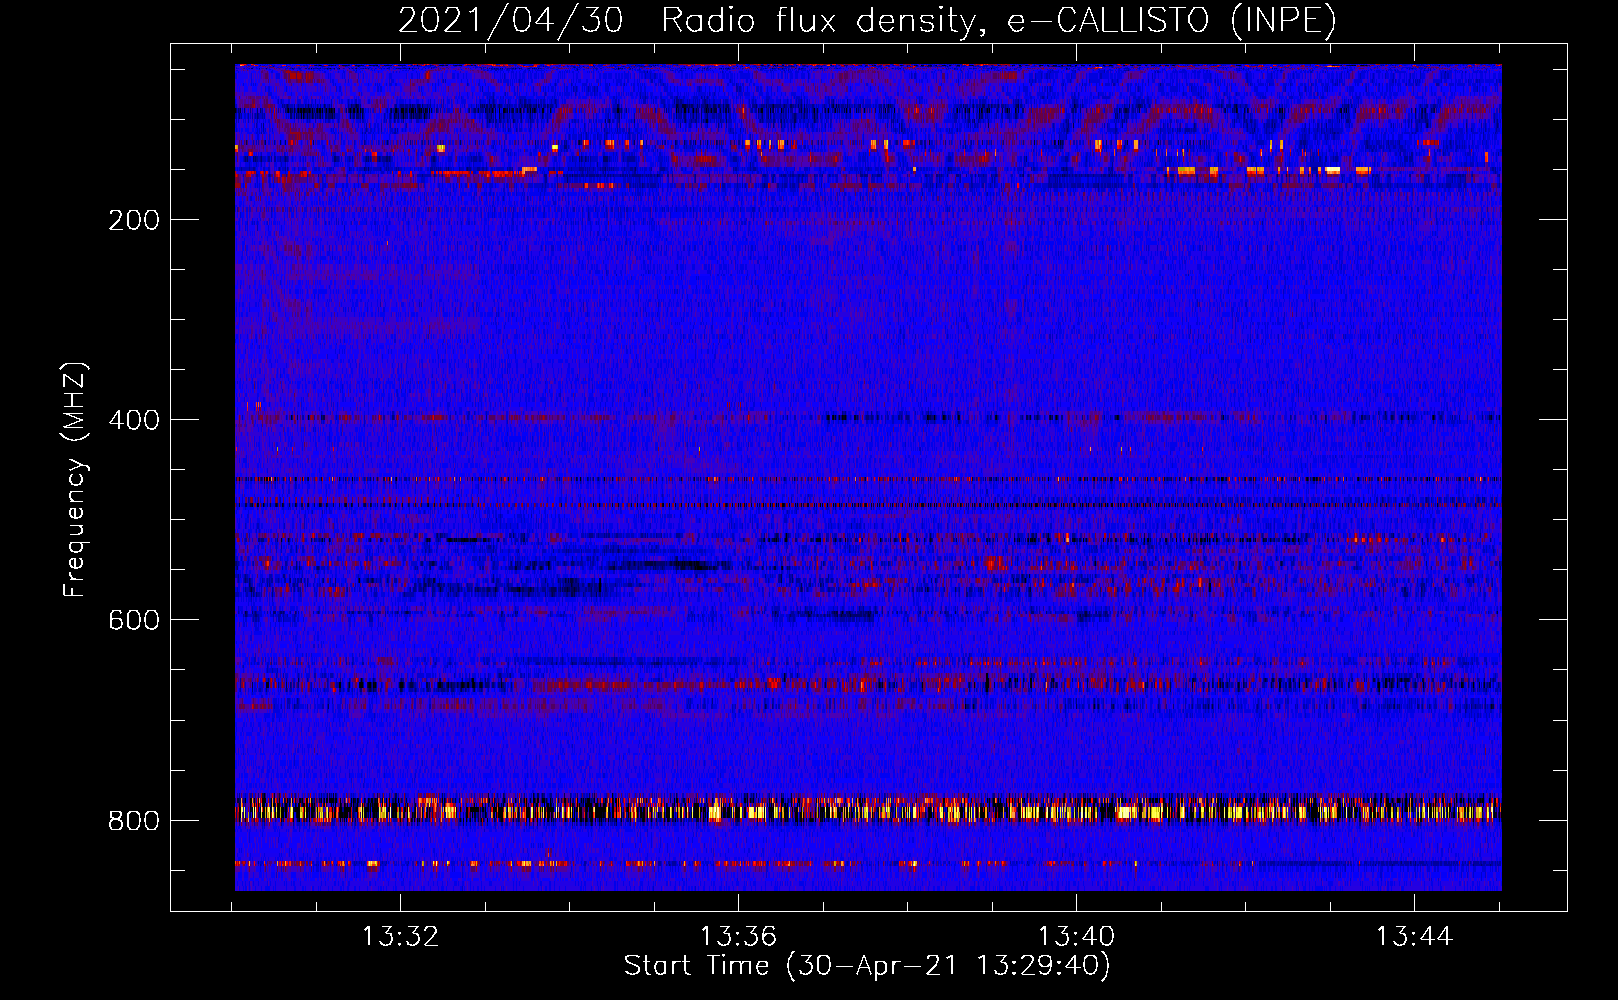The image size is (1618, 1000).
Task: Click the '13:44' time axis label
Action: click(x=1414, y=937)
